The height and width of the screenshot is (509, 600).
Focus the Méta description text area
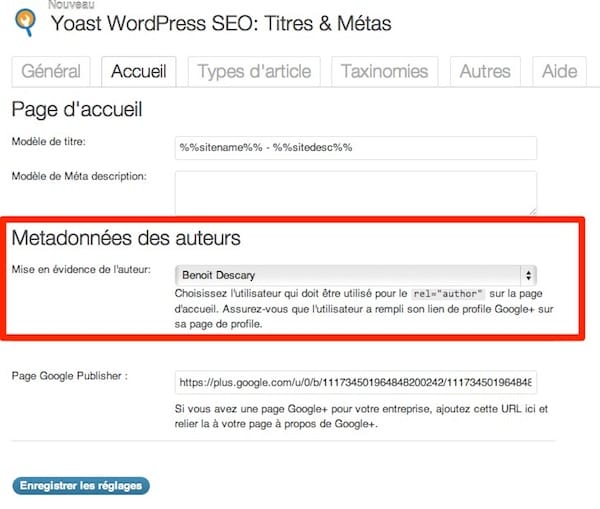[x=355, y=192]
